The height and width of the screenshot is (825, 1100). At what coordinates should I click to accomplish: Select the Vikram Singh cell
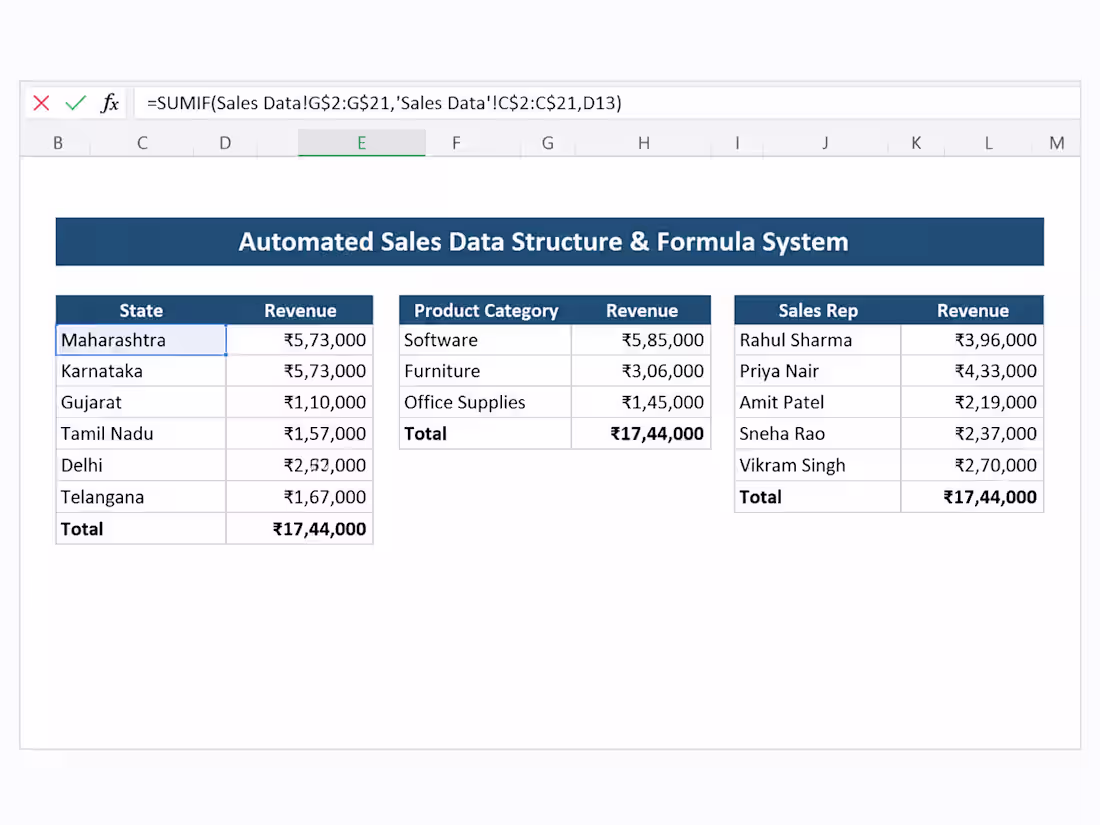[818, 465]
